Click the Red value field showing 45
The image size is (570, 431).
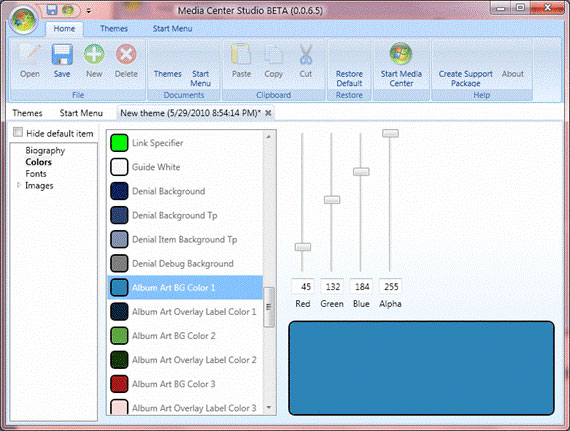click(x=303, y=287)
